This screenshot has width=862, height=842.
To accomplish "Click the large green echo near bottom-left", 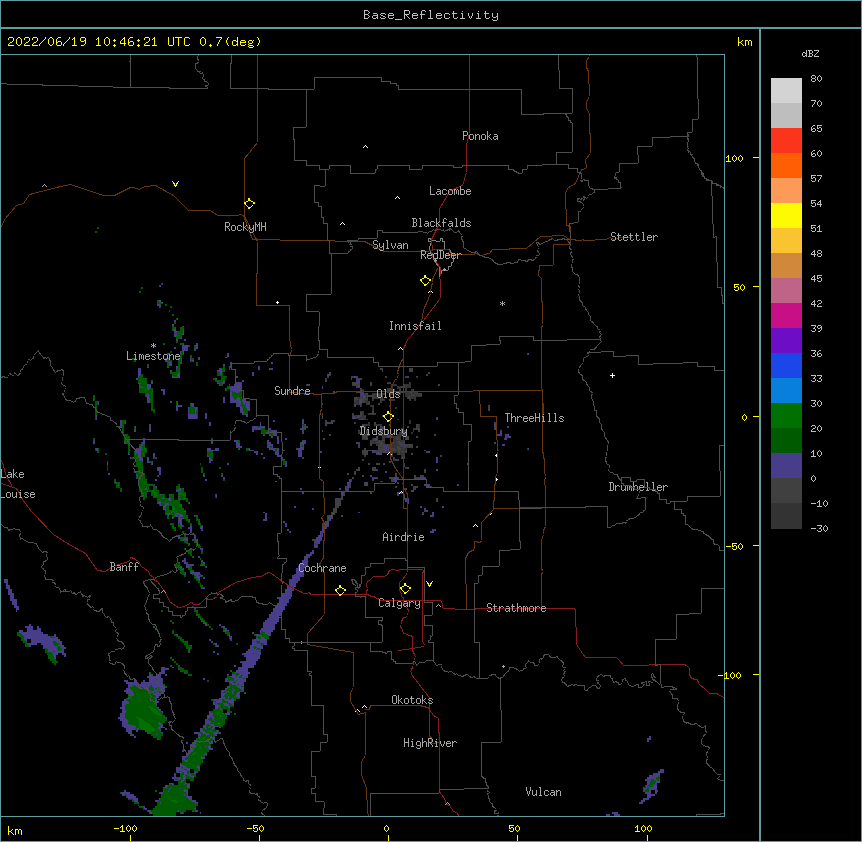I will pos(143,708).
